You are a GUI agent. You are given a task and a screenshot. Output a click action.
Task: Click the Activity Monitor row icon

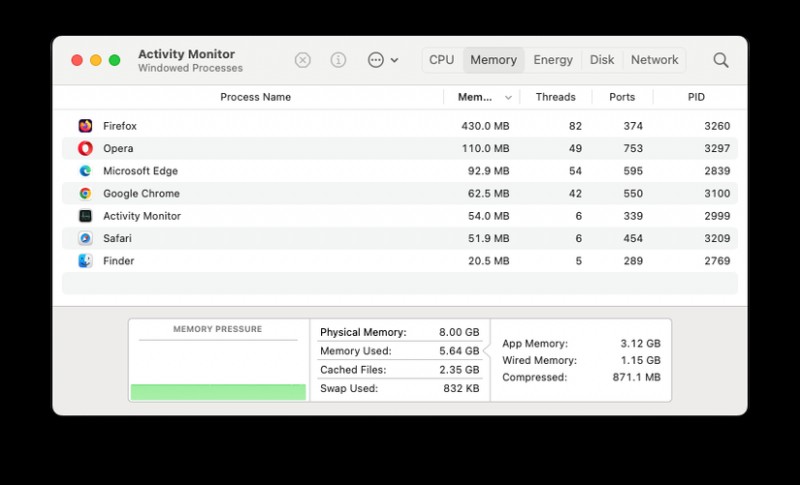pos(85,216)
